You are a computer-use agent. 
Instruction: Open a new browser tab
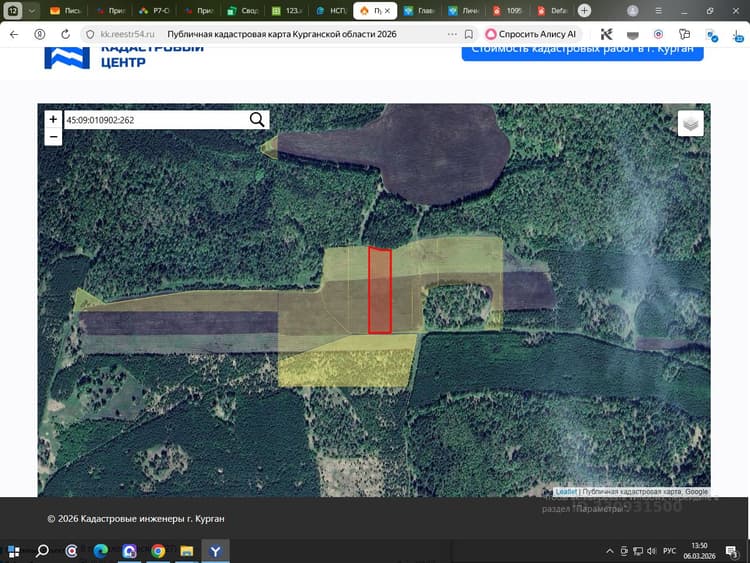(x=584, y=11)
